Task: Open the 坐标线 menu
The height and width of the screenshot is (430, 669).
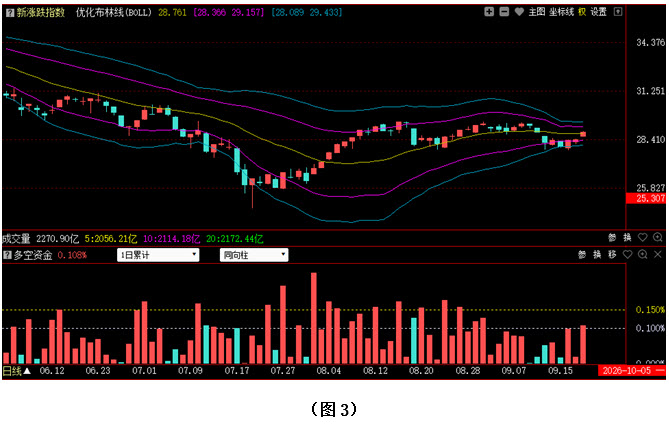Action: point(561,12)
